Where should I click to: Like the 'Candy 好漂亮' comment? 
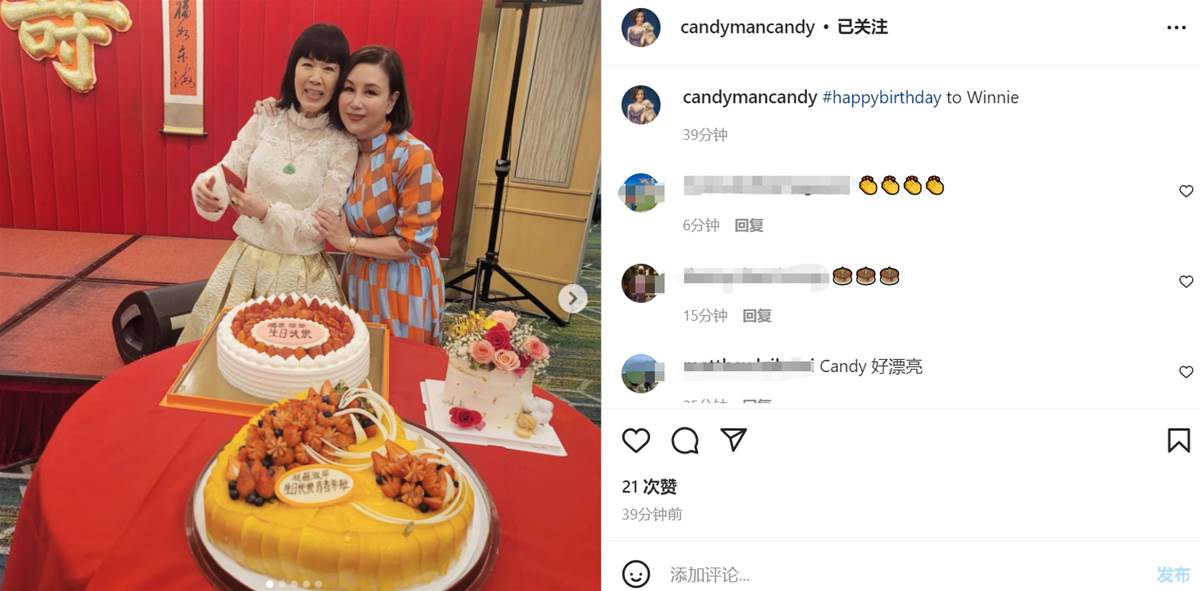1186,372
